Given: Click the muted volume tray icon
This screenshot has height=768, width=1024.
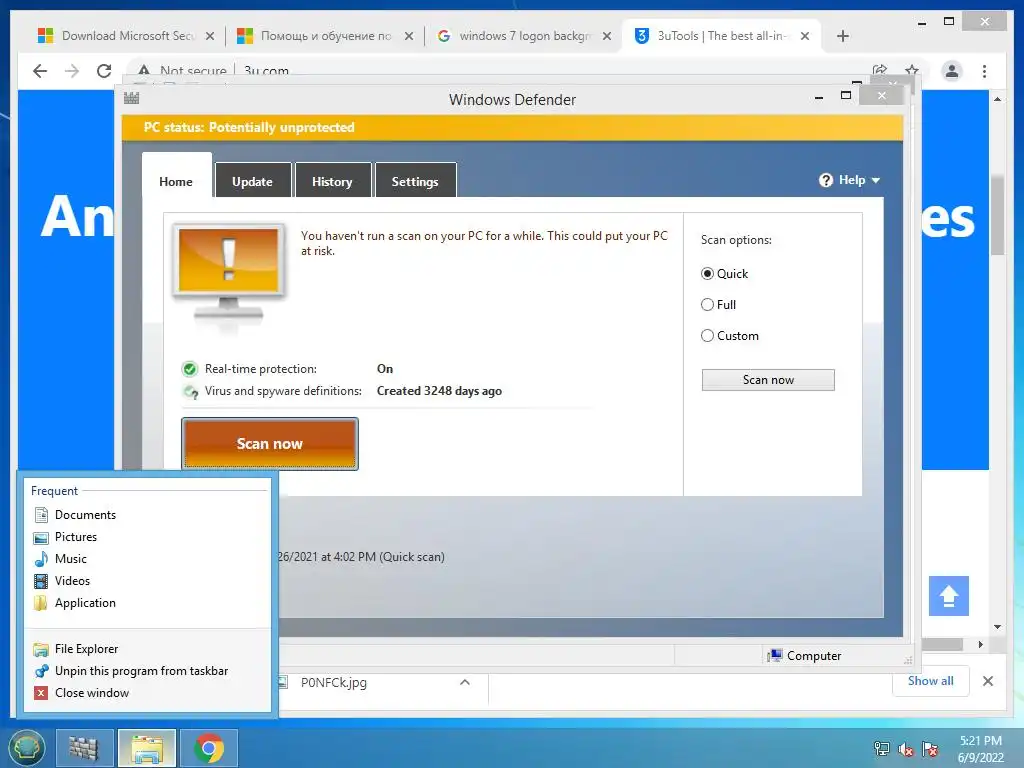Looking at the screenshot, I should click(906, 749).
